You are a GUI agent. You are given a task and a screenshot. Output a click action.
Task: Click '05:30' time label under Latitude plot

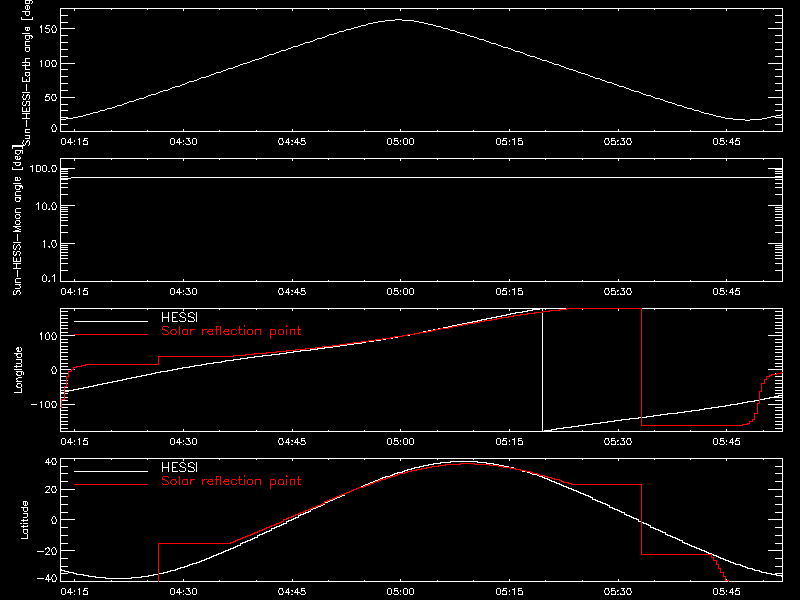(618, 592)
